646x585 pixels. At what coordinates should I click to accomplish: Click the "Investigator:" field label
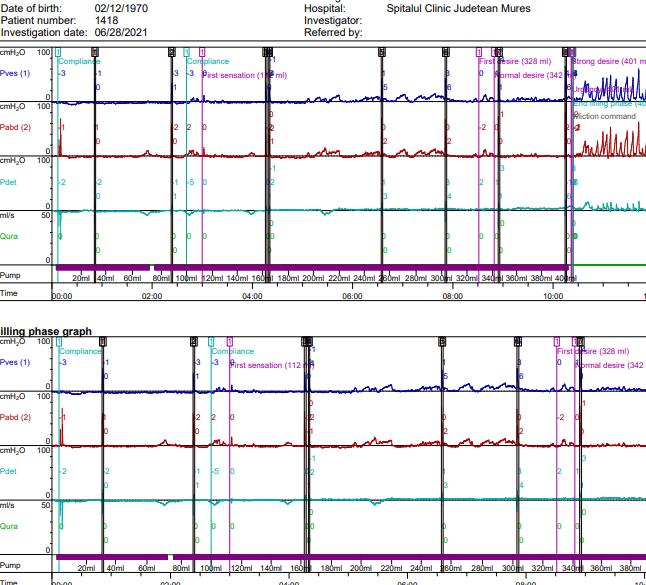tap(333, 20)
